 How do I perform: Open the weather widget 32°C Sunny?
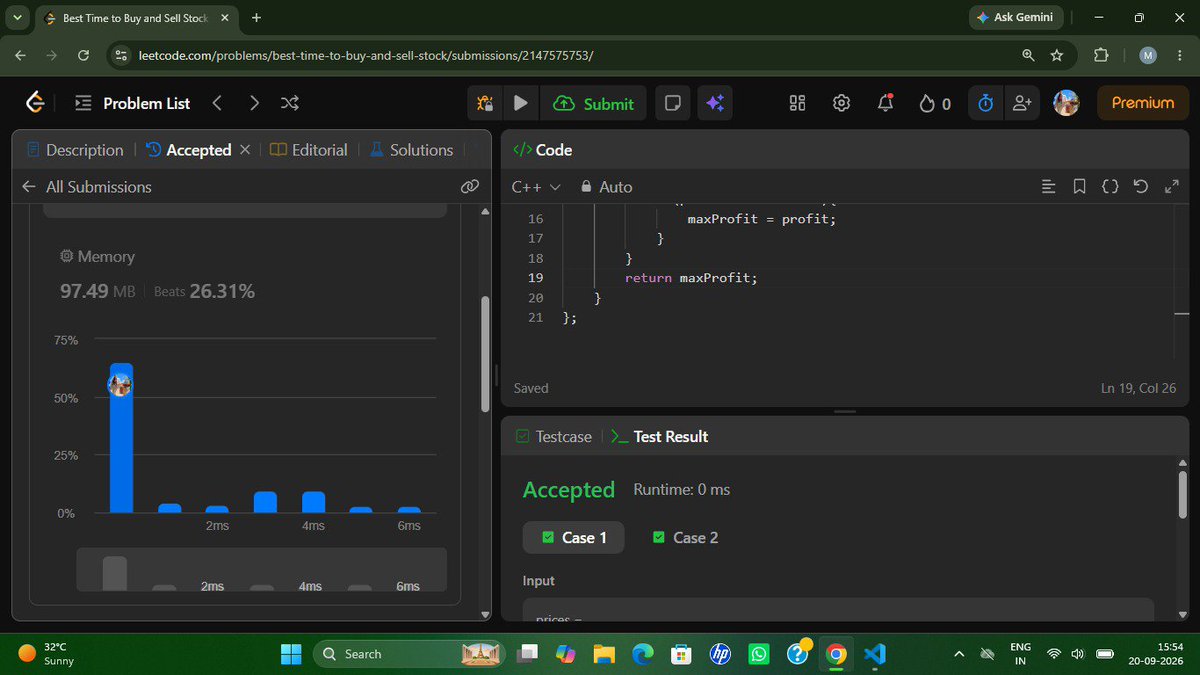pos(46,654)
